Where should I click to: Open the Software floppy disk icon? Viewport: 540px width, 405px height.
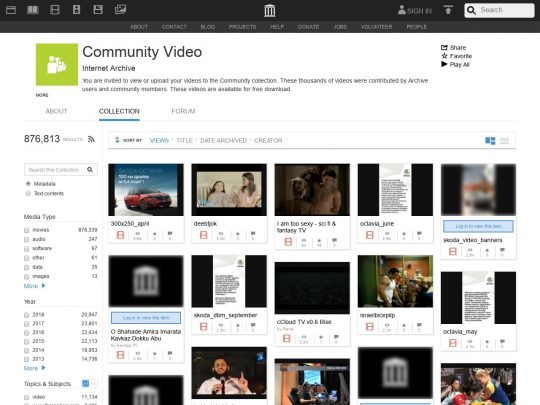coord(98,10)
